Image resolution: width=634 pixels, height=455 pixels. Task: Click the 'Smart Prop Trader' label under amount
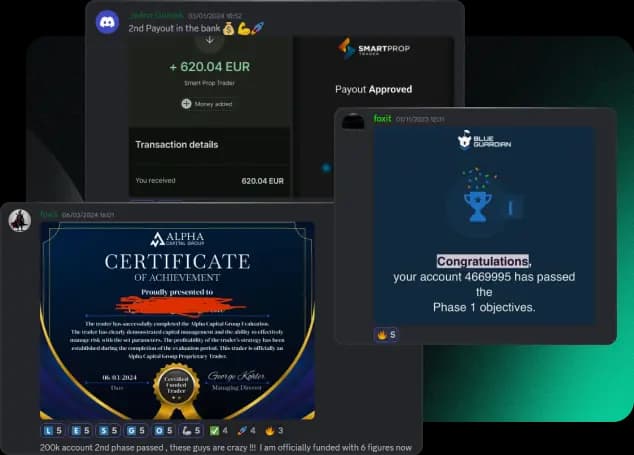(209, 83)
